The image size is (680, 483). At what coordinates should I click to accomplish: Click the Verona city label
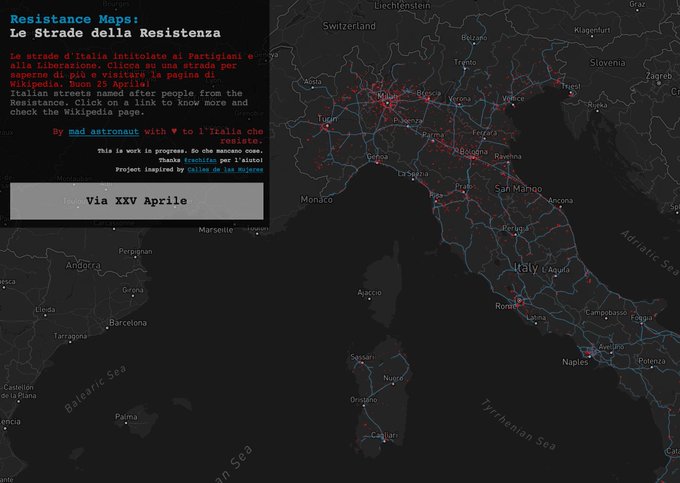click(x=459, y=99)
